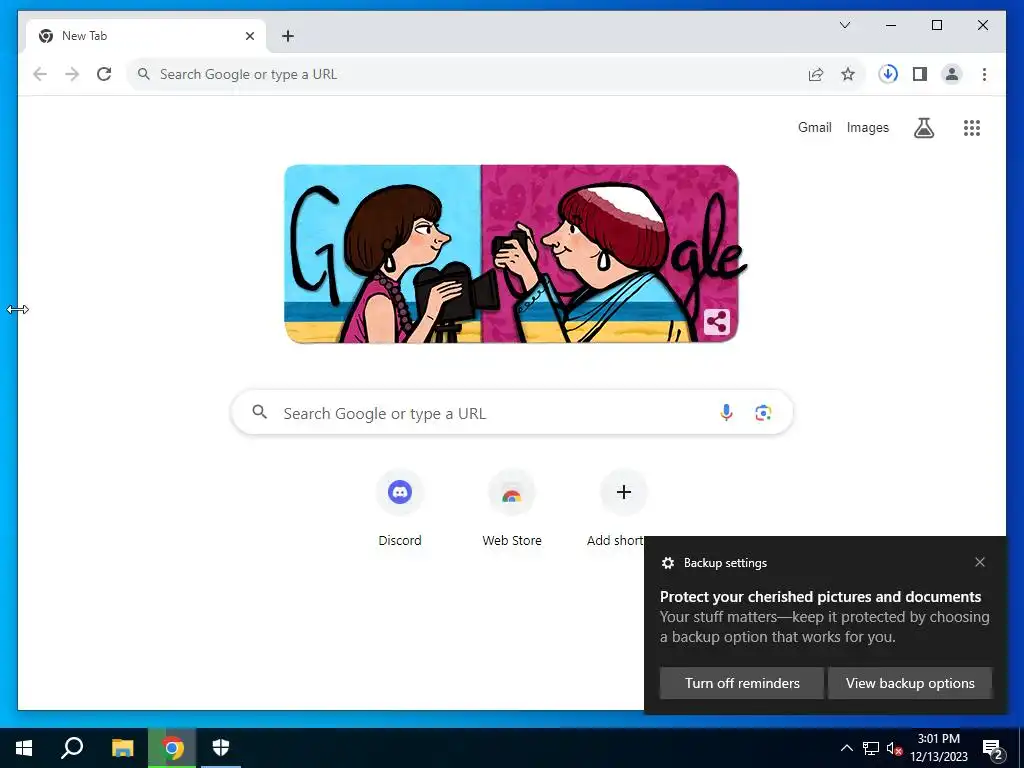The height and width of the screenshot is (768, 1024).
Task: Open the Images link
Action: point(867,127)
